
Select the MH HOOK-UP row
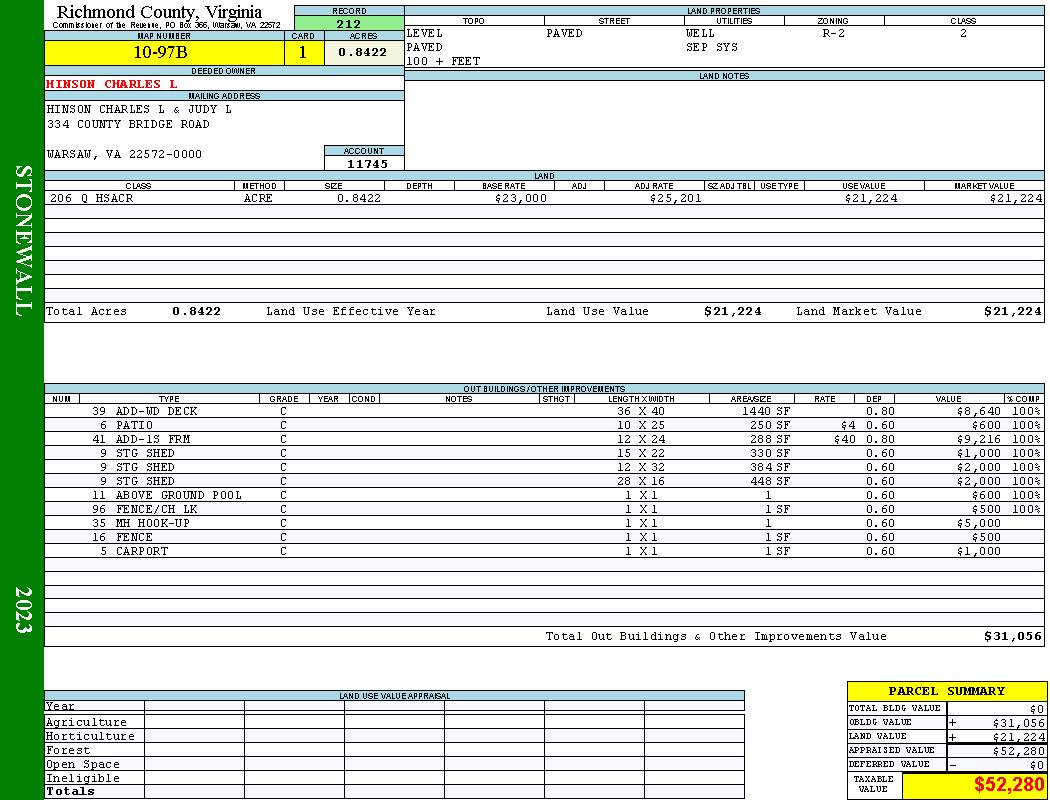pos(544,524)
